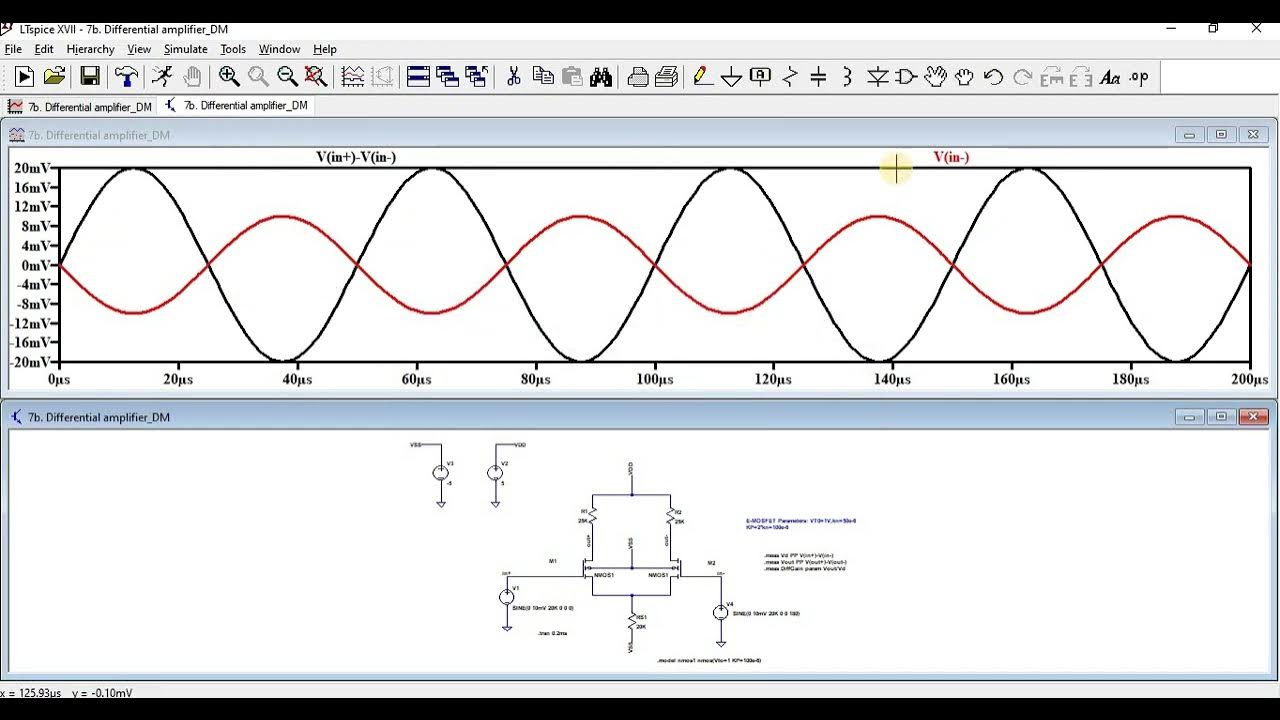The width and height of the screenshot is (1280, 720).
Task: Click the Autorange waveform icon
Action: (x=353, y=76)
